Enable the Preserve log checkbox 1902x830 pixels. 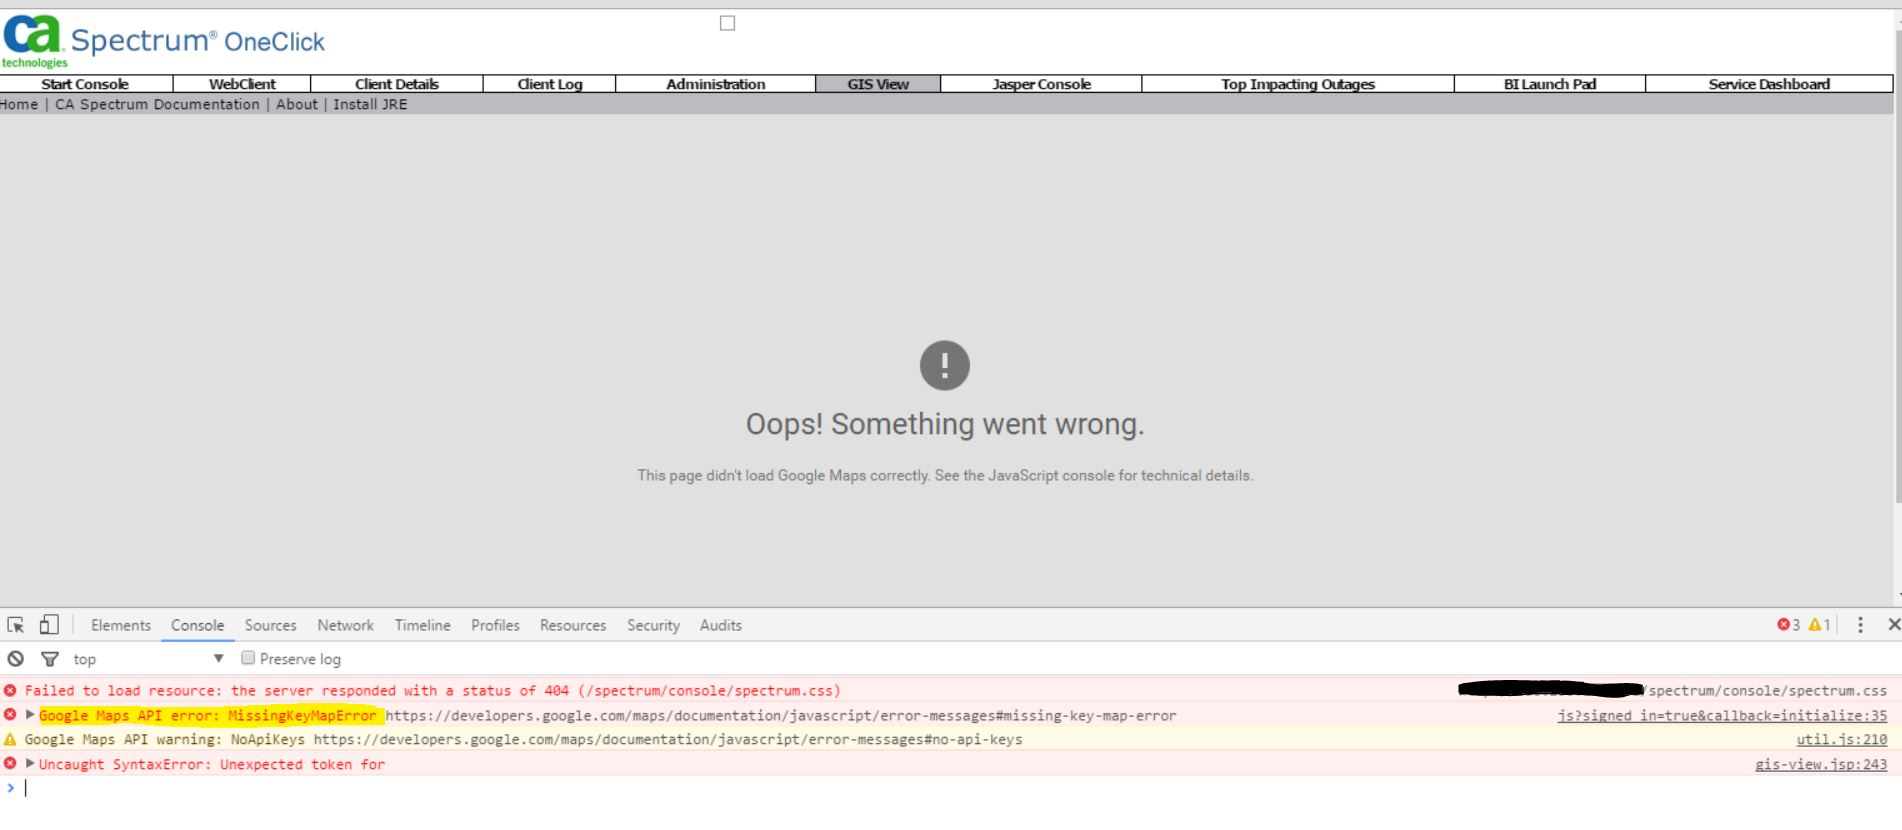pos(248,658)
